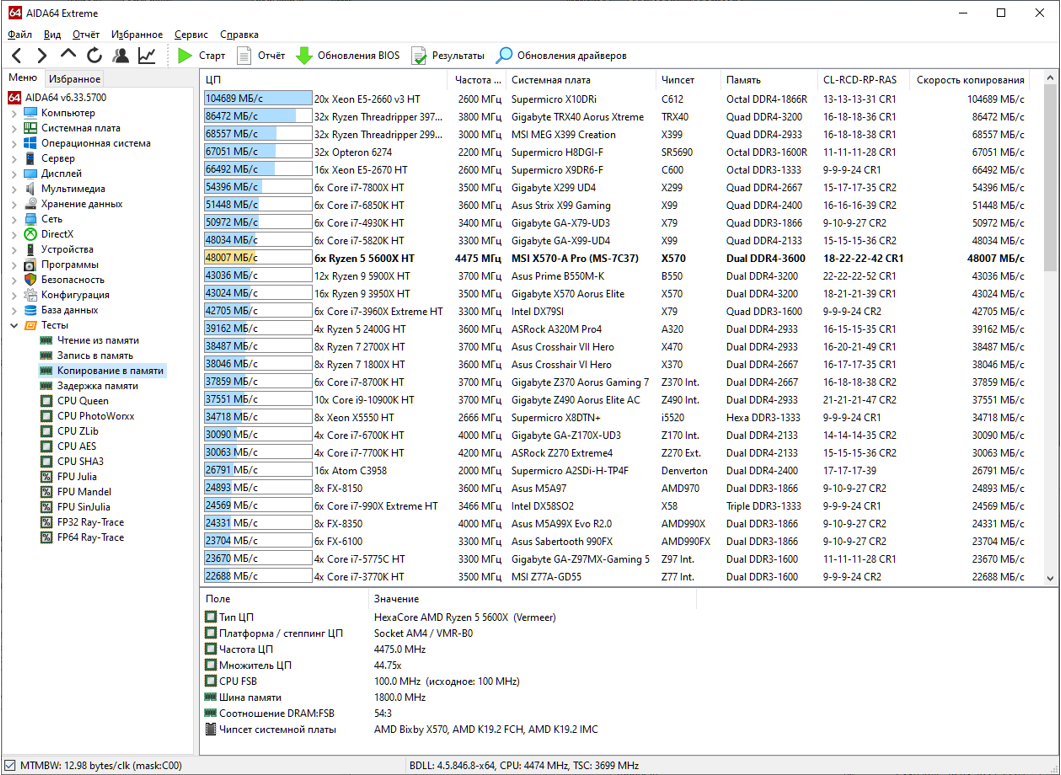Select the Безопасность shield icon
Screen dimensions: 1061x775
(x=30, y=280)
